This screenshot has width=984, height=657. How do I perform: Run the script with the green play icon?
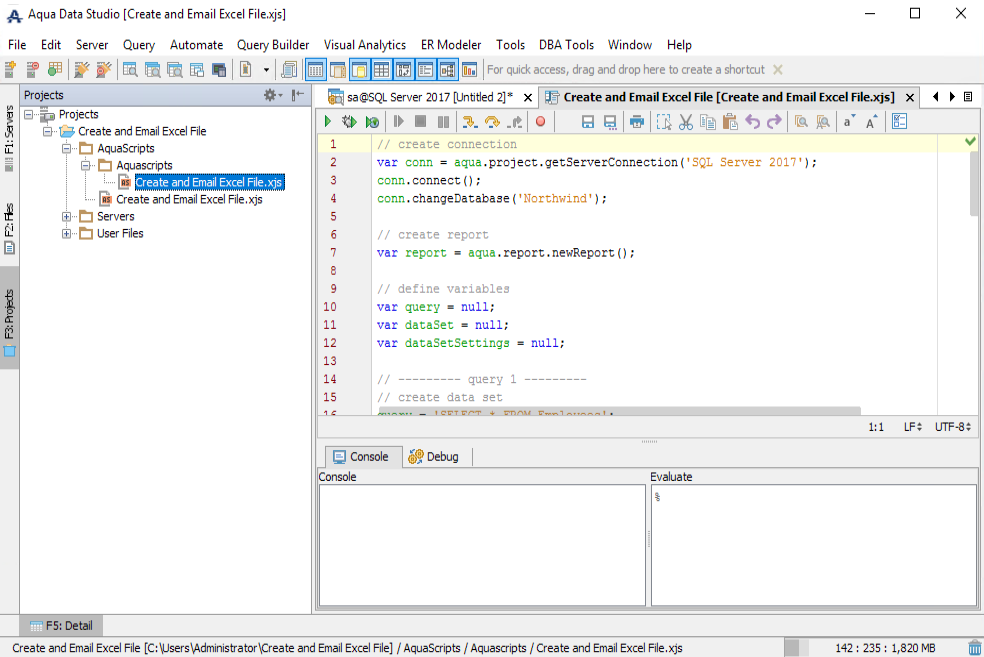point(327,122)
